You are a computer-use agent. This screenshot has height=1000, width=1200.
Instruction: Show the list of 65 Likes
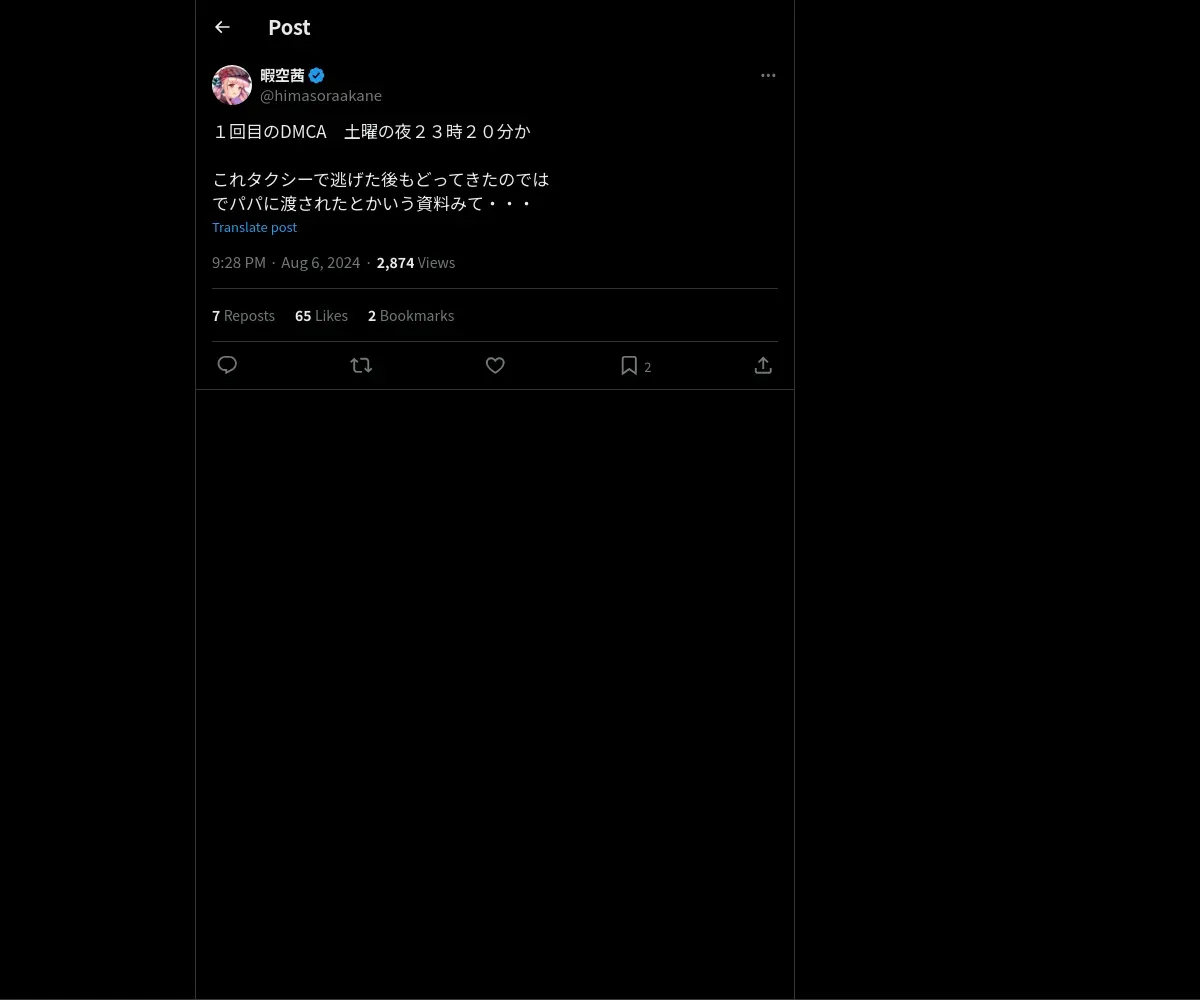pyautogui.click(x=321, y=316)
